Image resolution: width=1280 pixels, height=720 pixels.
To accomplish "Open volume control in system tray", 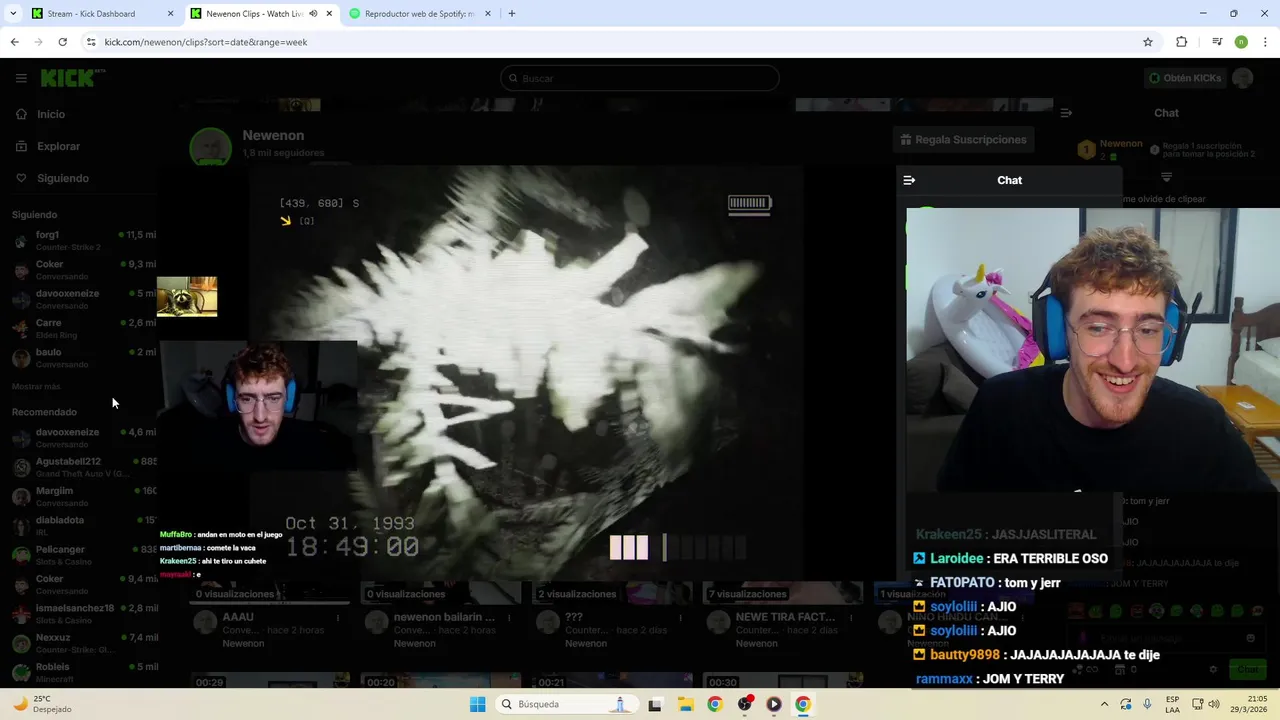I will [x=1214, y=704].
